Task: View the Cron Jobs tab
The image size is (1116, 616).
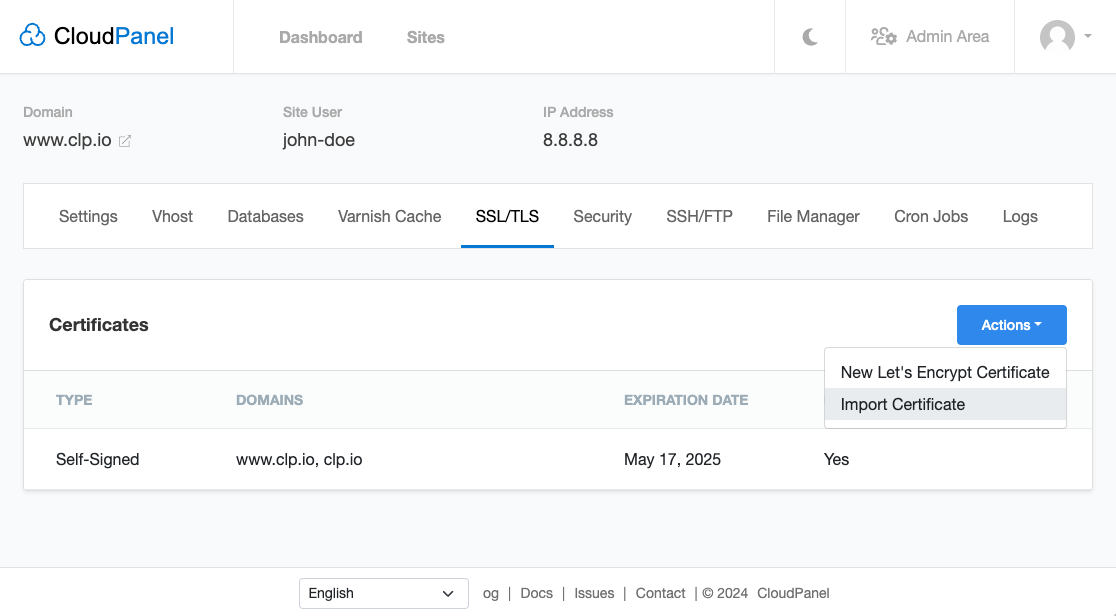Action: [x=930, y=216]
